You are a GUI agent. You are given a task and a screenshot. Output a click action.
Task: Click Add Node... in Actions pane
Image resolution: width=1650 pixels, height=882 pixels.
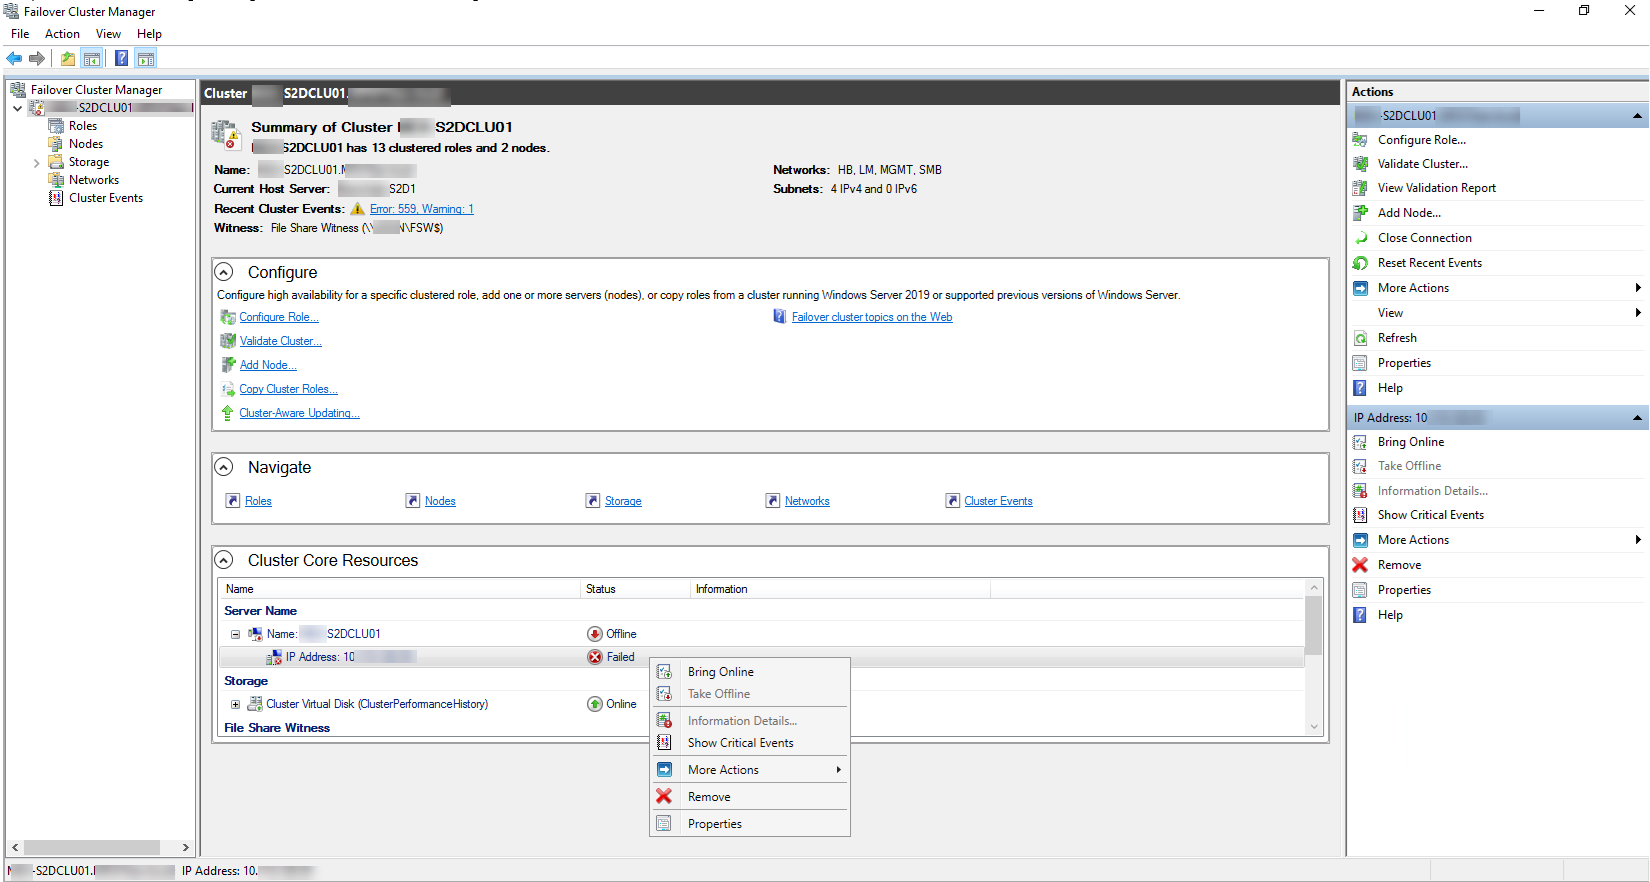[x=1409, y=213]
